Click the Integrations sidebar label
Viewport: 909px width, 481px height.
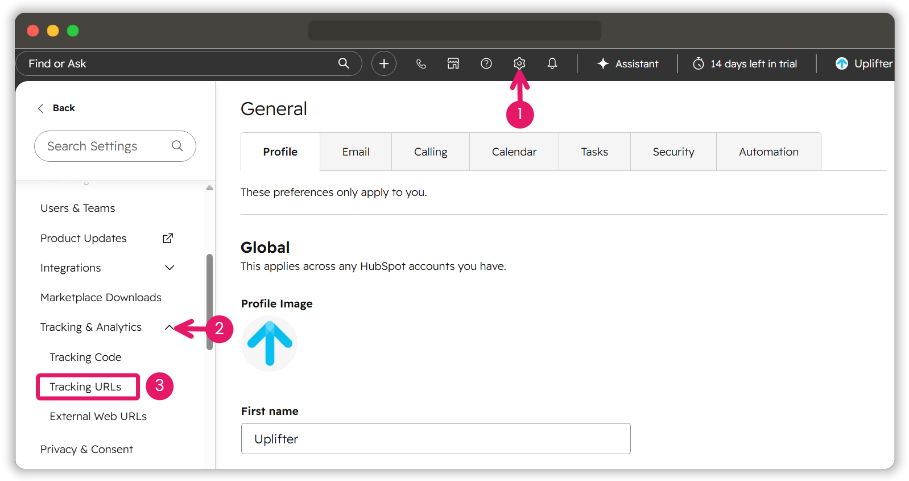[70, 268]
